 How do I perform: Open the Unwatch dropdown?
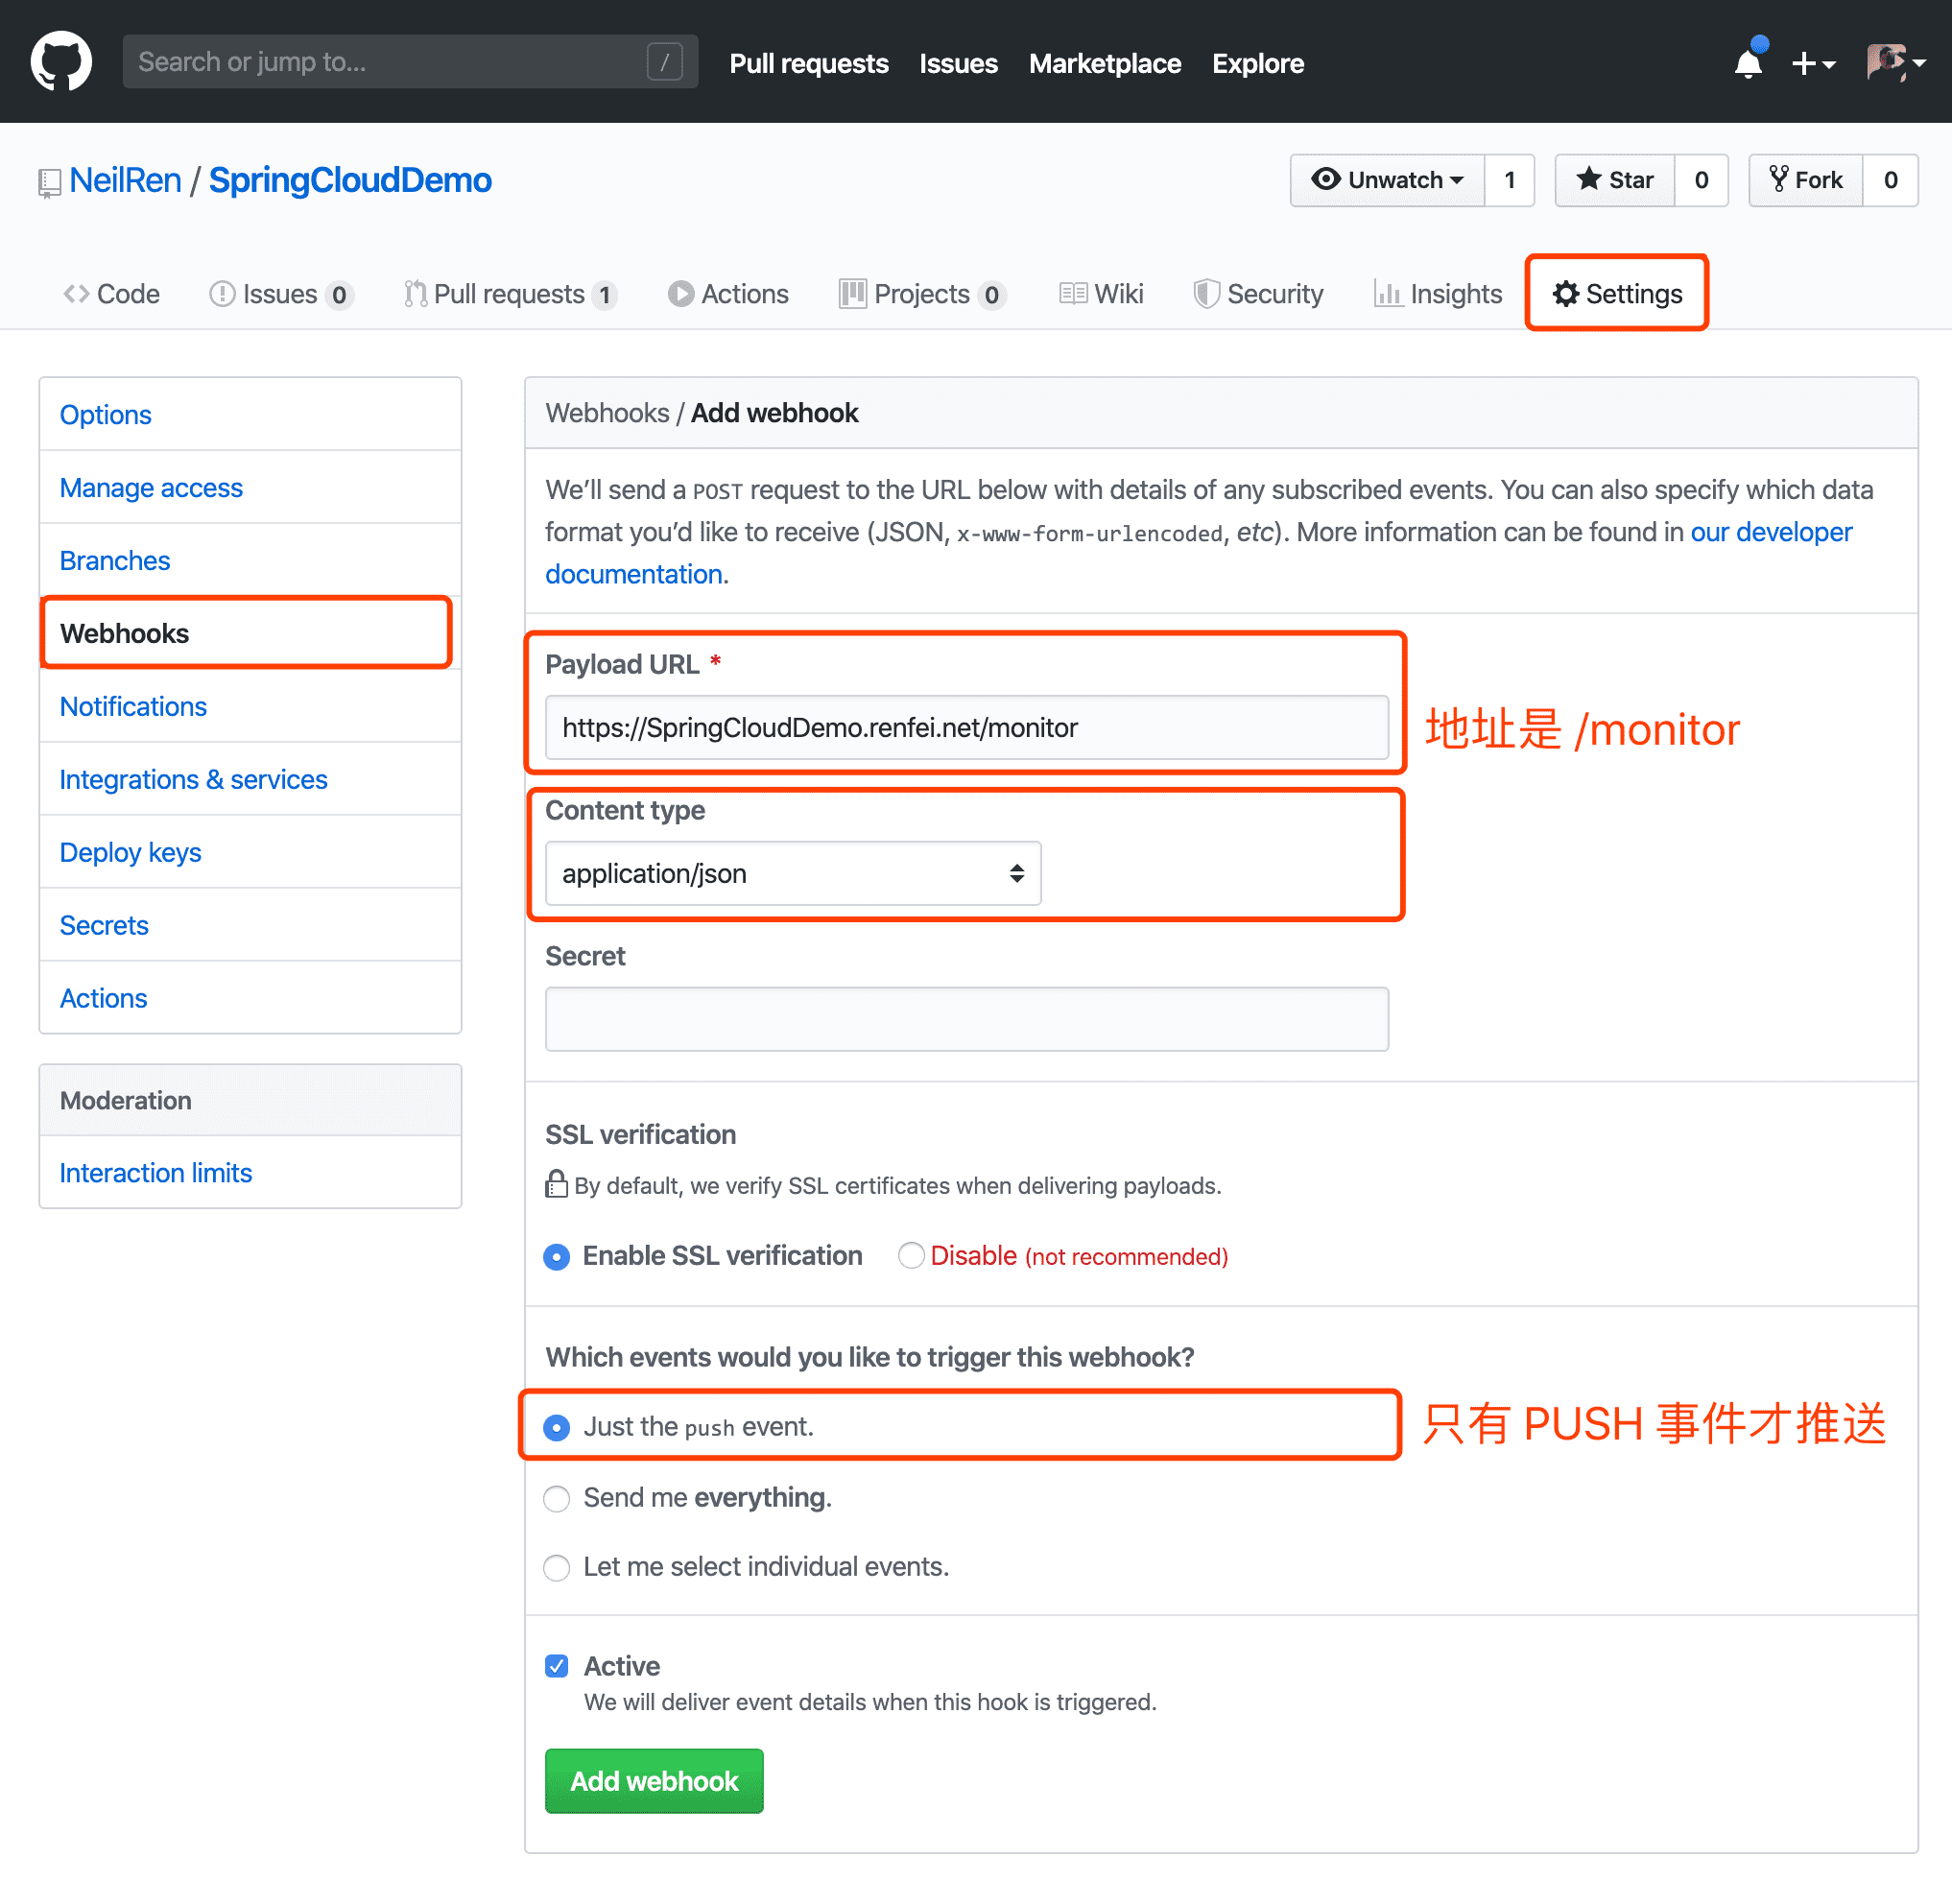point(1387,180)
